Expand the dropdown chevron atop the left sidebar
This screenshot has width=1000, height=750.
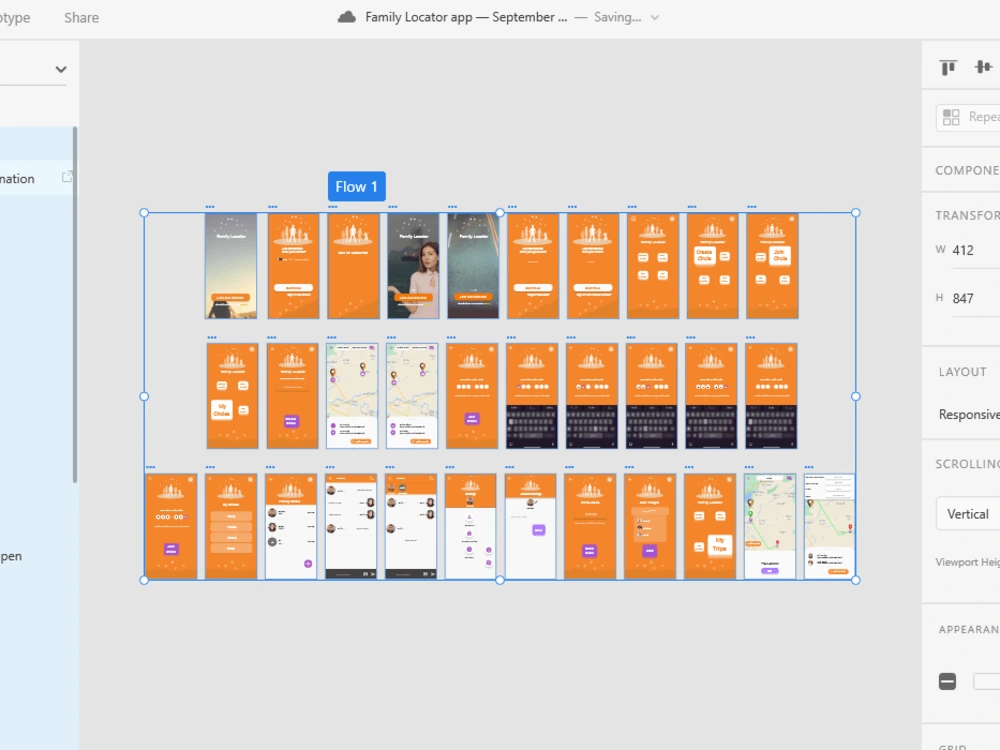tap(59, 69)
